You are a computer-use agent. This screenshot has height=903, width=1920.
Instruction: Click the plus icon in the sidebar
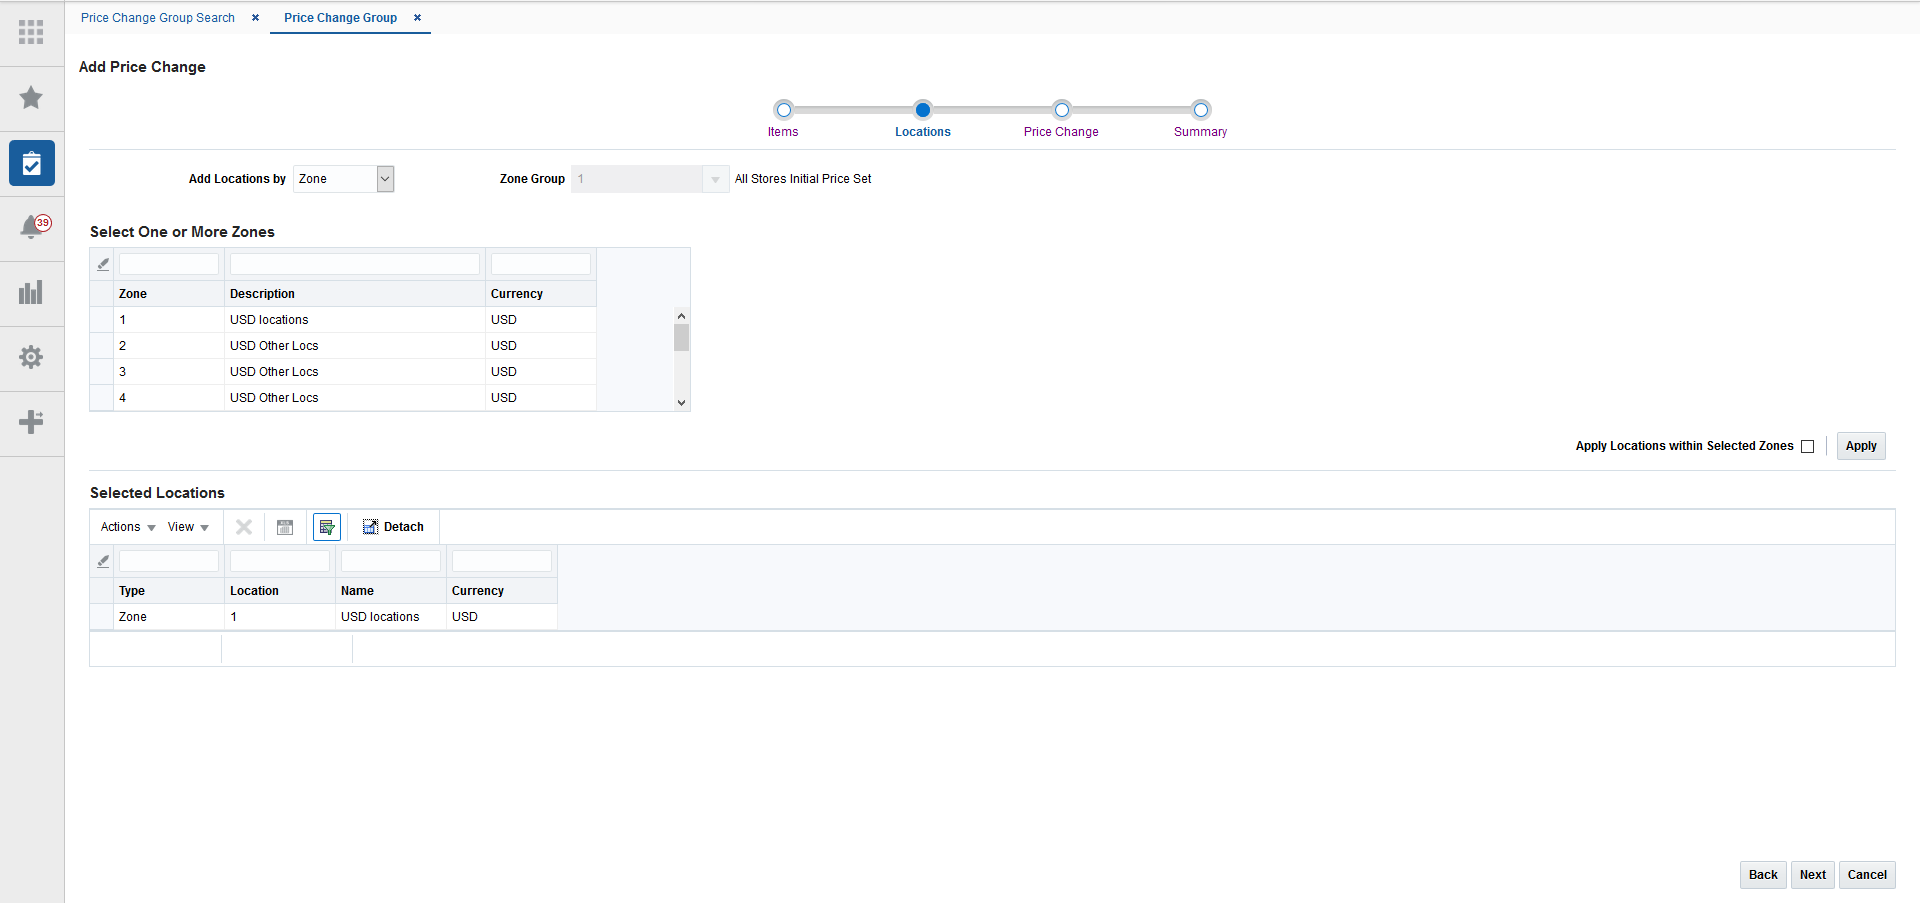[x=31, y=423]
